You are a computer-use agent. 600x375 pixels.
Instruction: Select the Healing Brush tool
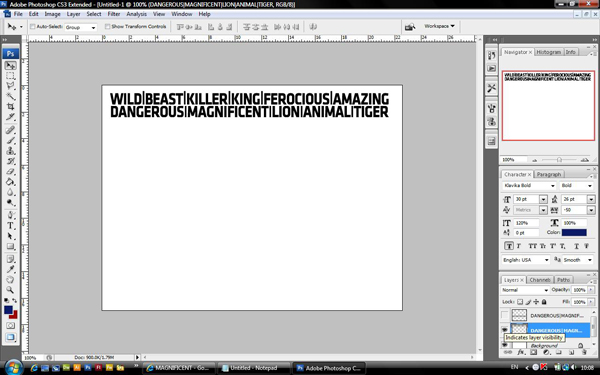coord(10,130)
